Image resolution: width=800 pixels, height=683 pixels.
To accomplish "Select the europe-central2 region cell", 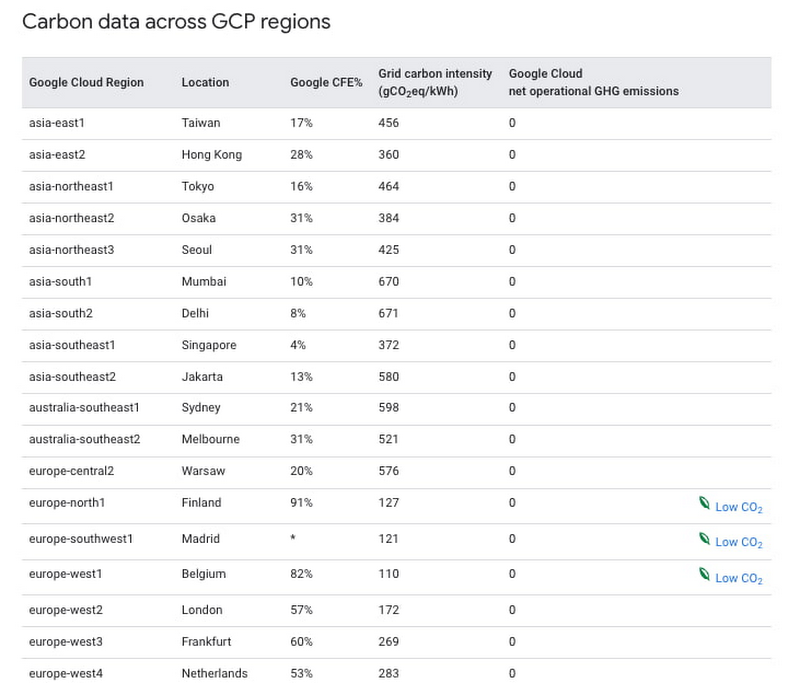I will [71, 471].
